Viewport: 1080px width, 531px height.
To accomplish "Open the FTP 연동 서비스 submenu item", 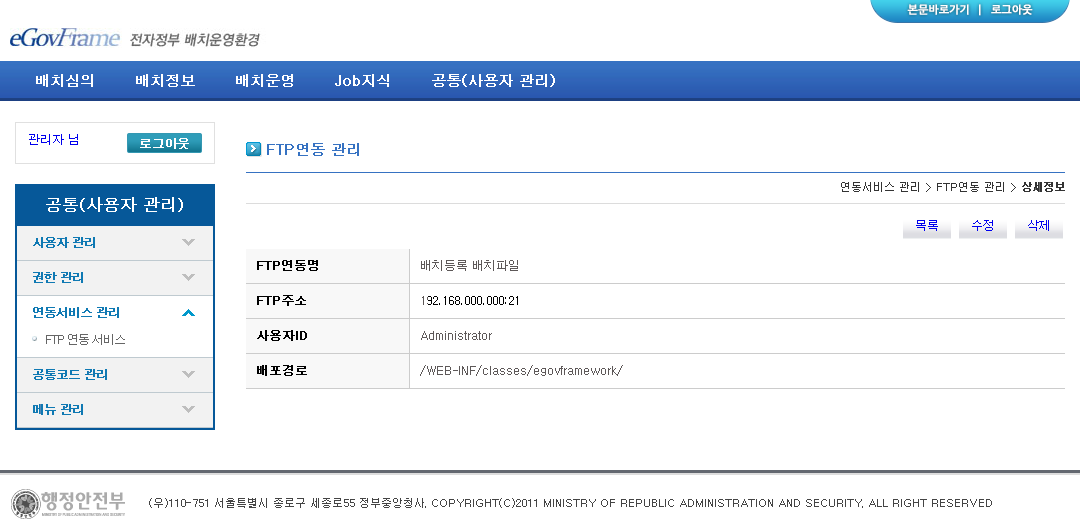I will click(x=85, y=340).
